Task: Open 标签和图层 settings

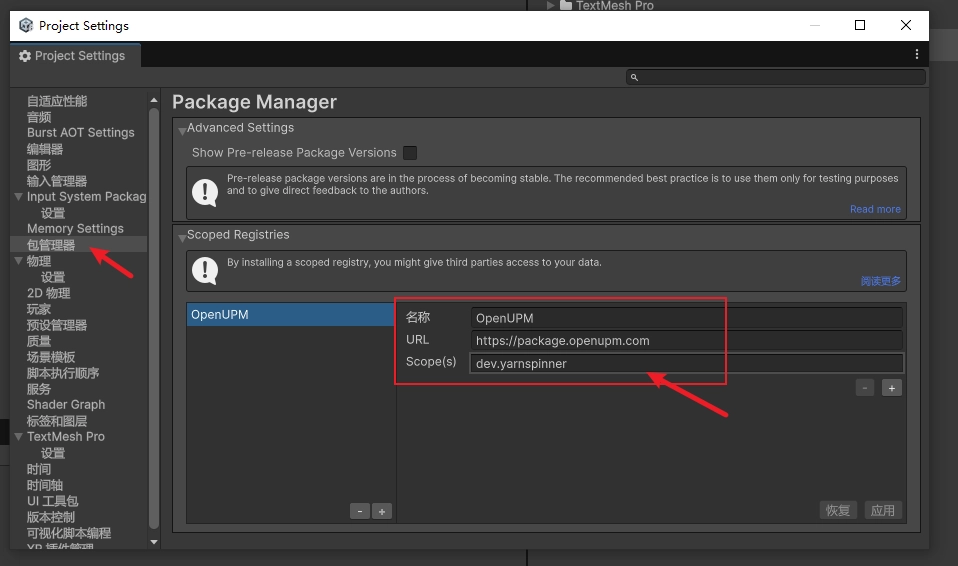Action: (57, 421)
